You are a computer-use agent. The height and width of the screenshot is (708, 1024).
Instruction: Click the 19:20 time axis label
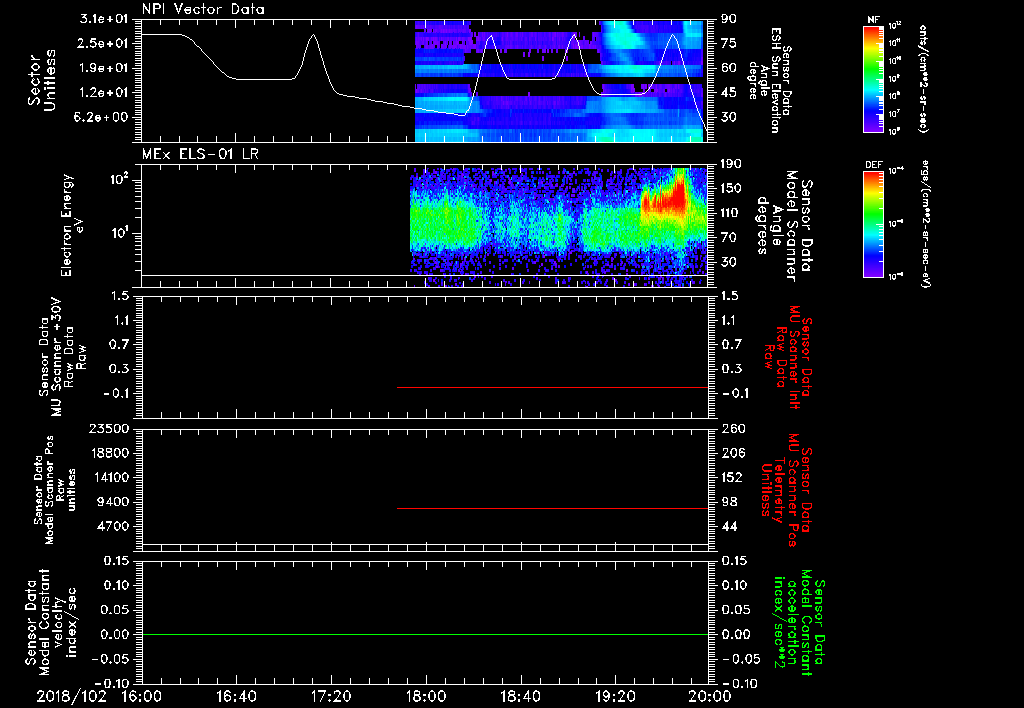tap(615, 696)
